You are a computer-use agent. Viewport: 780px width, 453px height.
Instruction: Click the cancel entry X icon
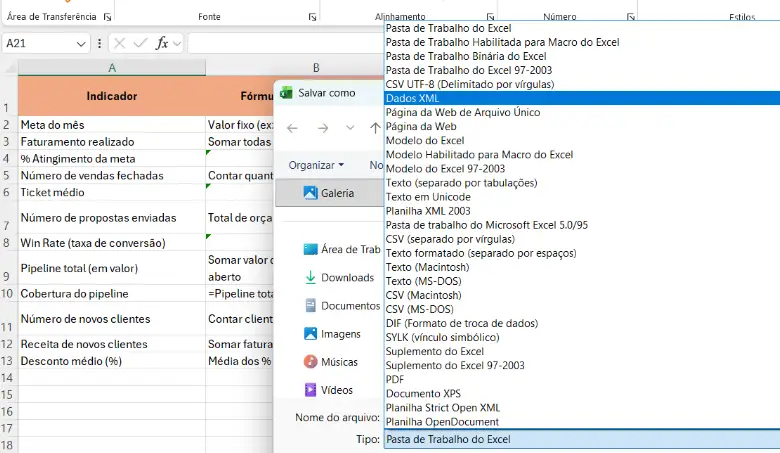click(119, 43)
